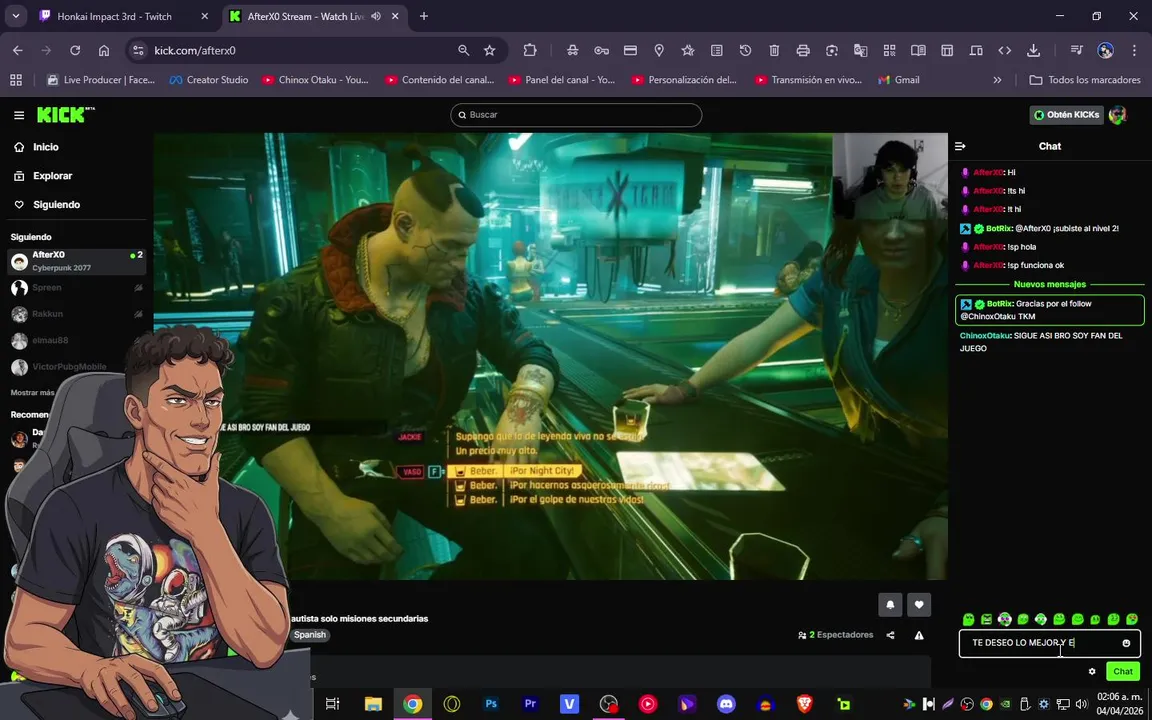Open developer tools code brackets icon
This screenshot has height=720, width=1152.
[1004, 51]
